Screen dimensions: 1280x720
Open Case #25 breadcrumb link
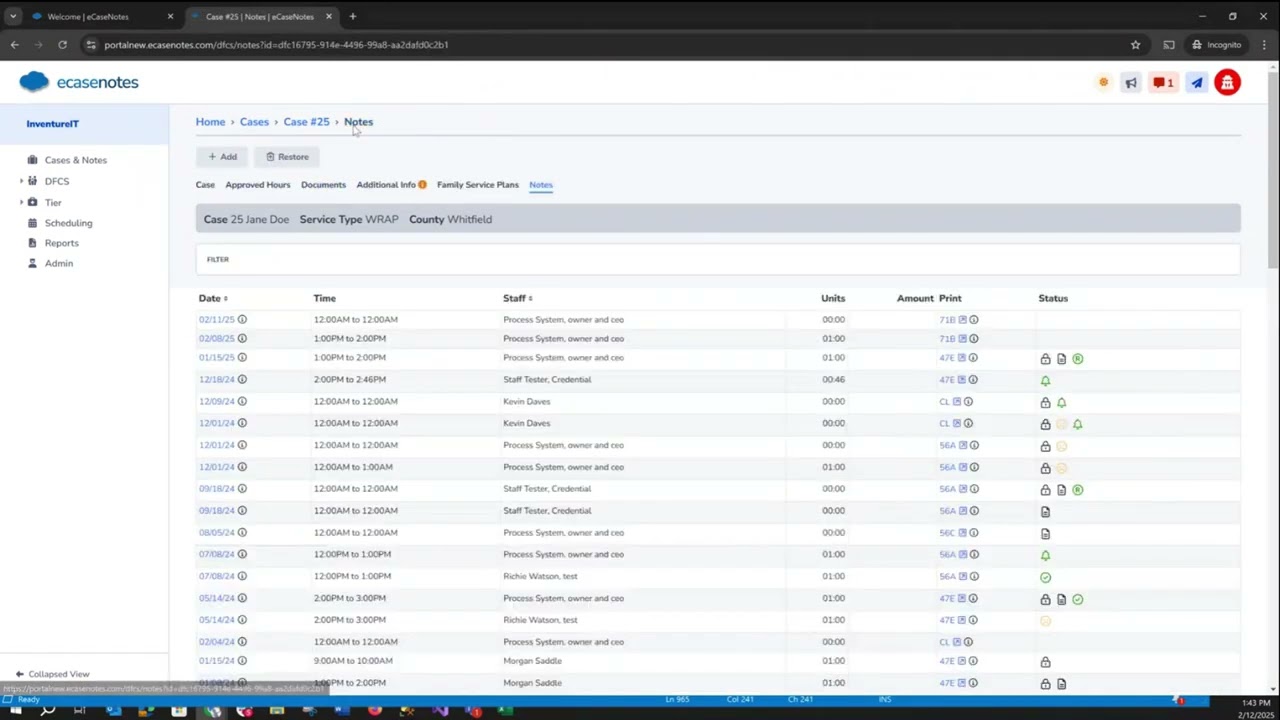[306, 122]
